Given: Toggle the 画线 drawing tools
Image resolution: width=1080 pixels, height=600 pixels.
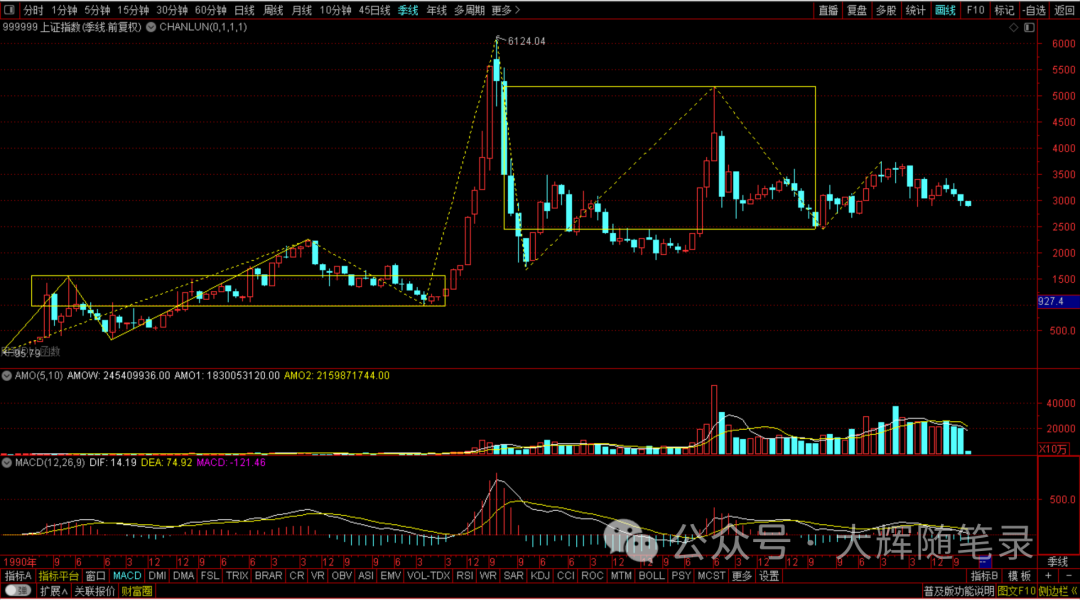Looking at the screenshot, I should click(945, 10).
